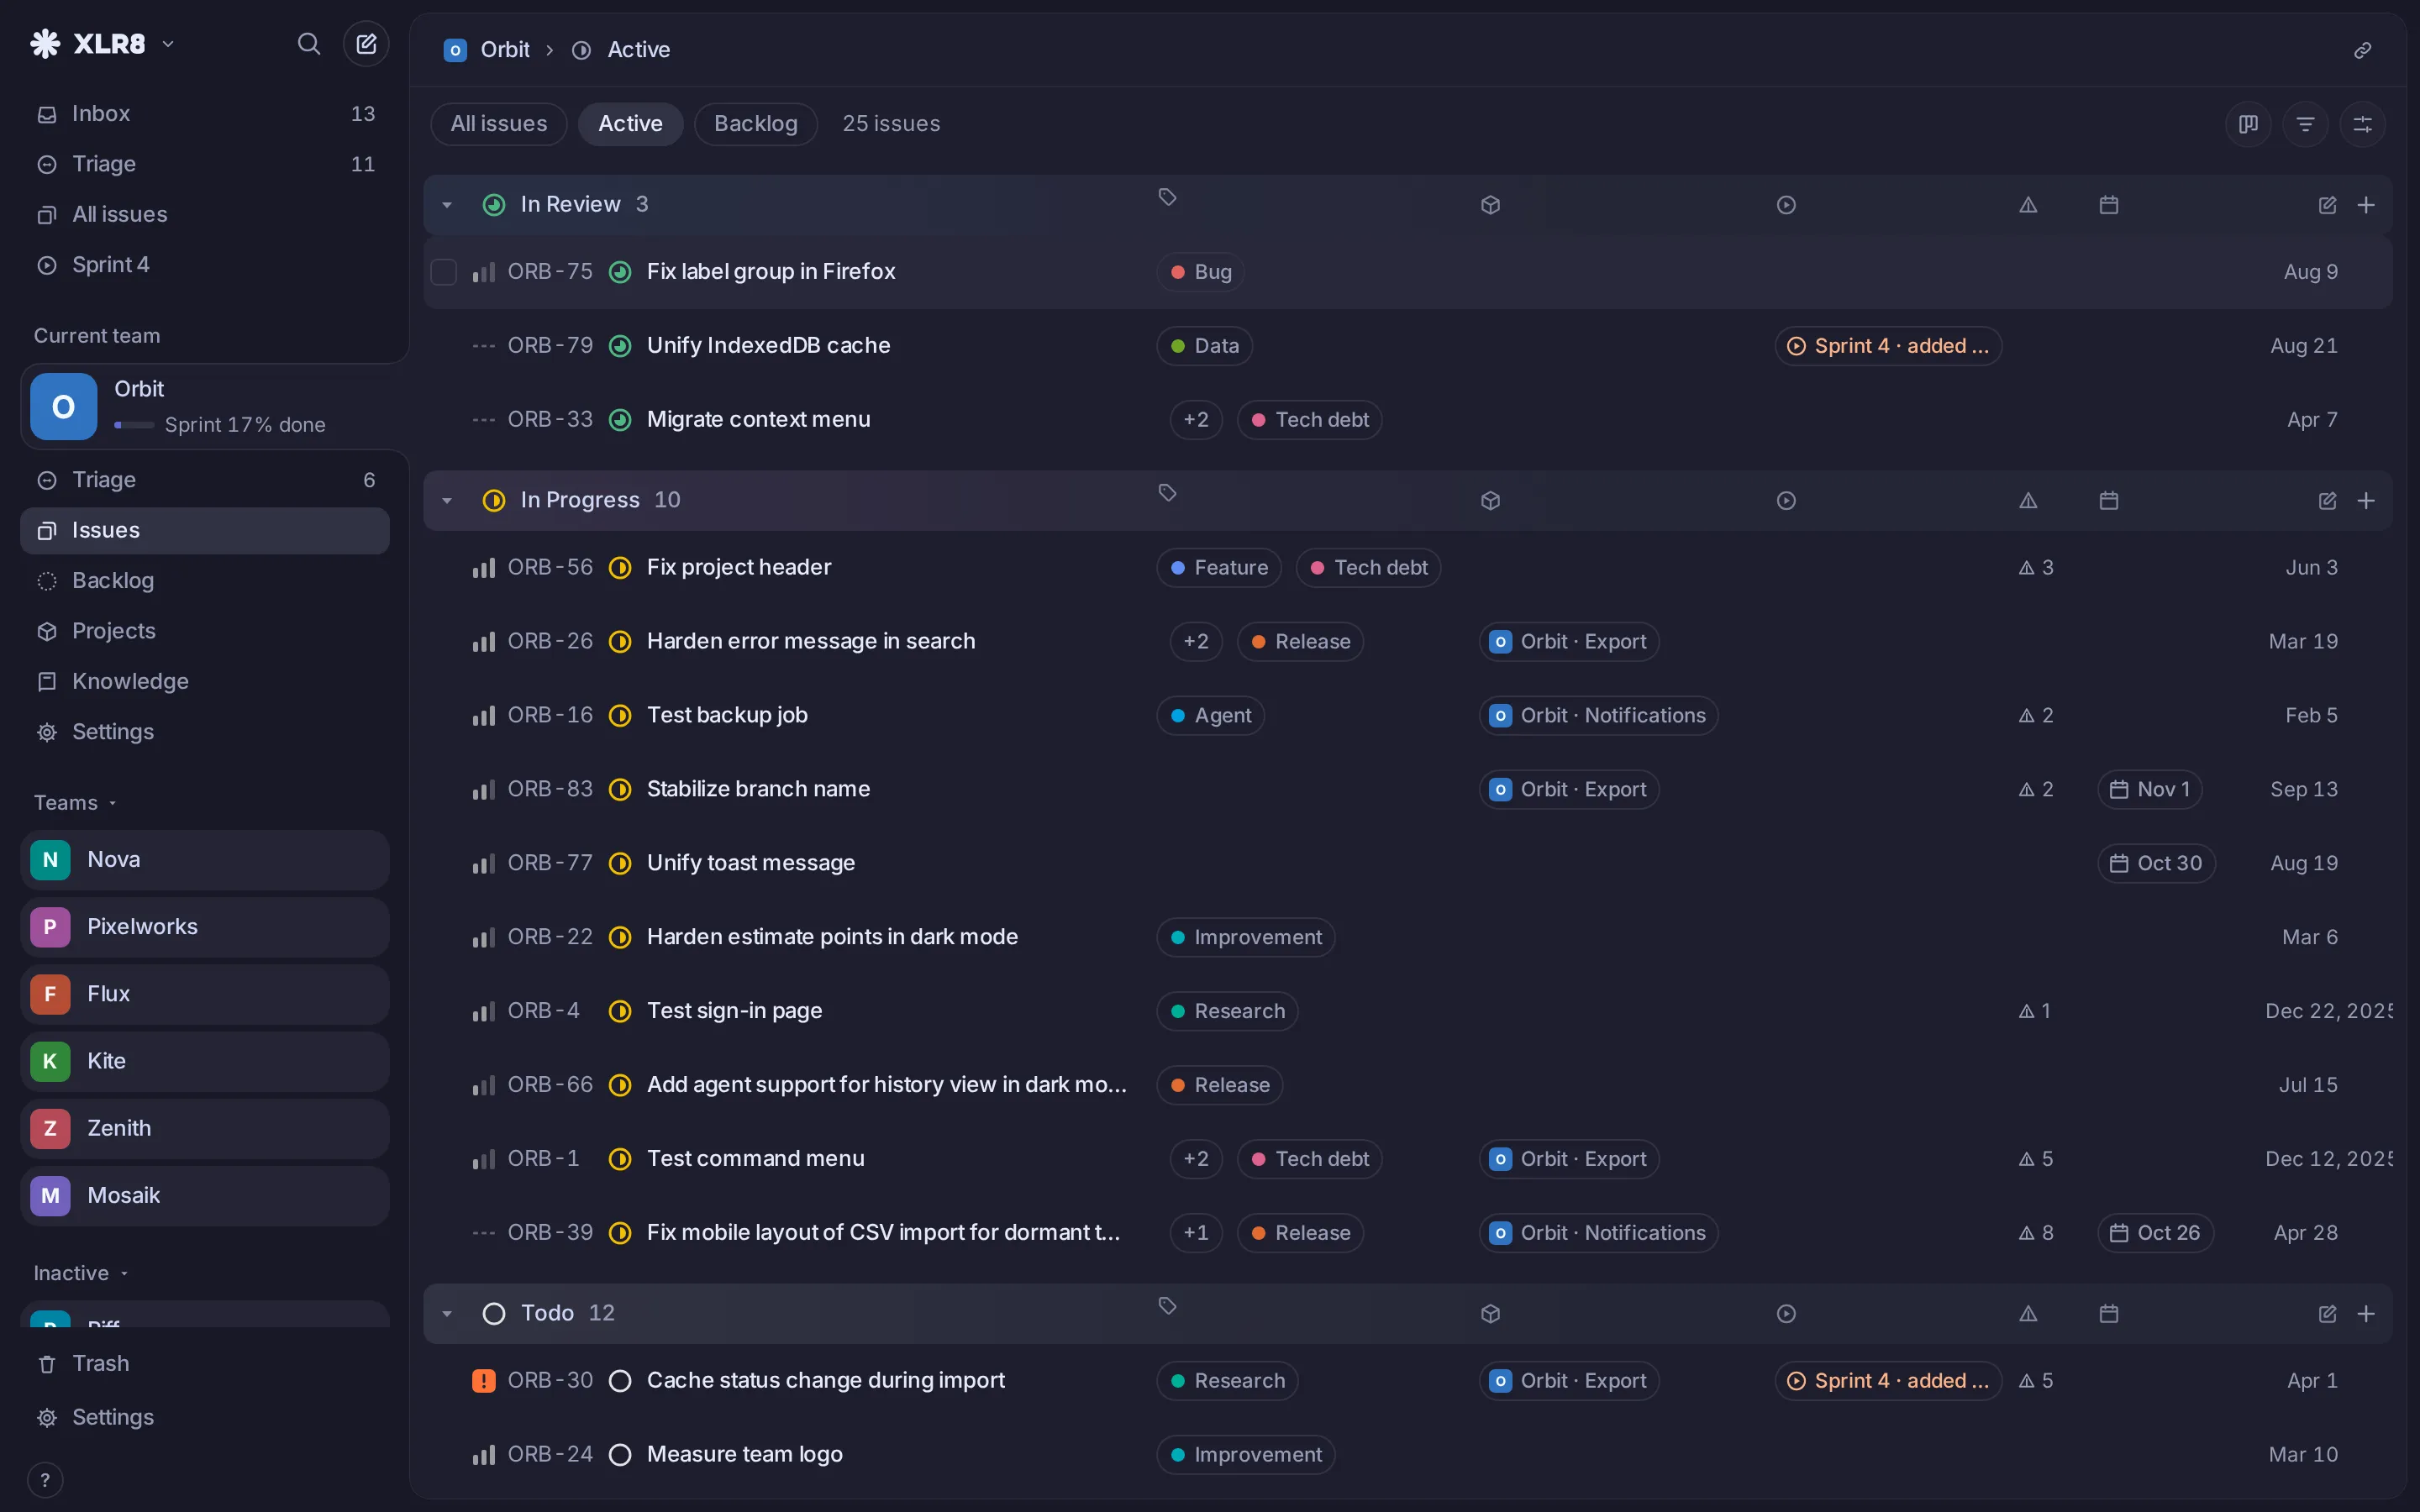Image resolution: width=2420 pixels, height=1512 pixels.
Task: Click labels tag icon in In Review header
Action: tap(1167, 197)
